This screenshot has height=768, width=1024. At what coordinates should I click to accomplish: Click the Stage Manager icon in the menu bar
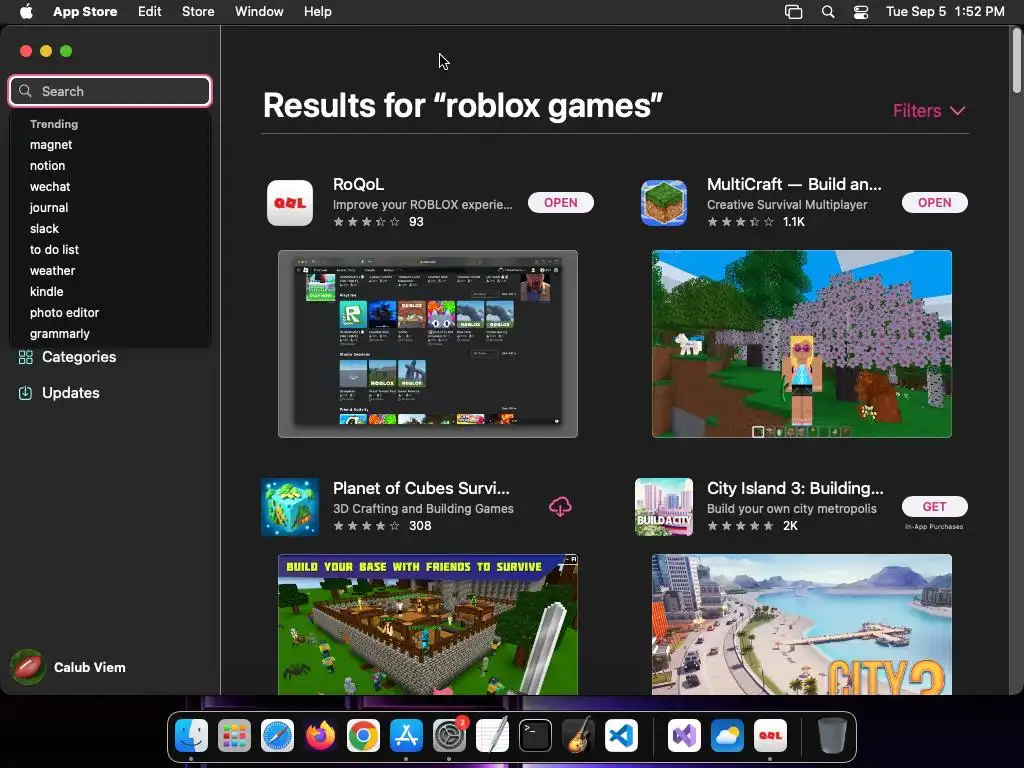pos(793,12)
